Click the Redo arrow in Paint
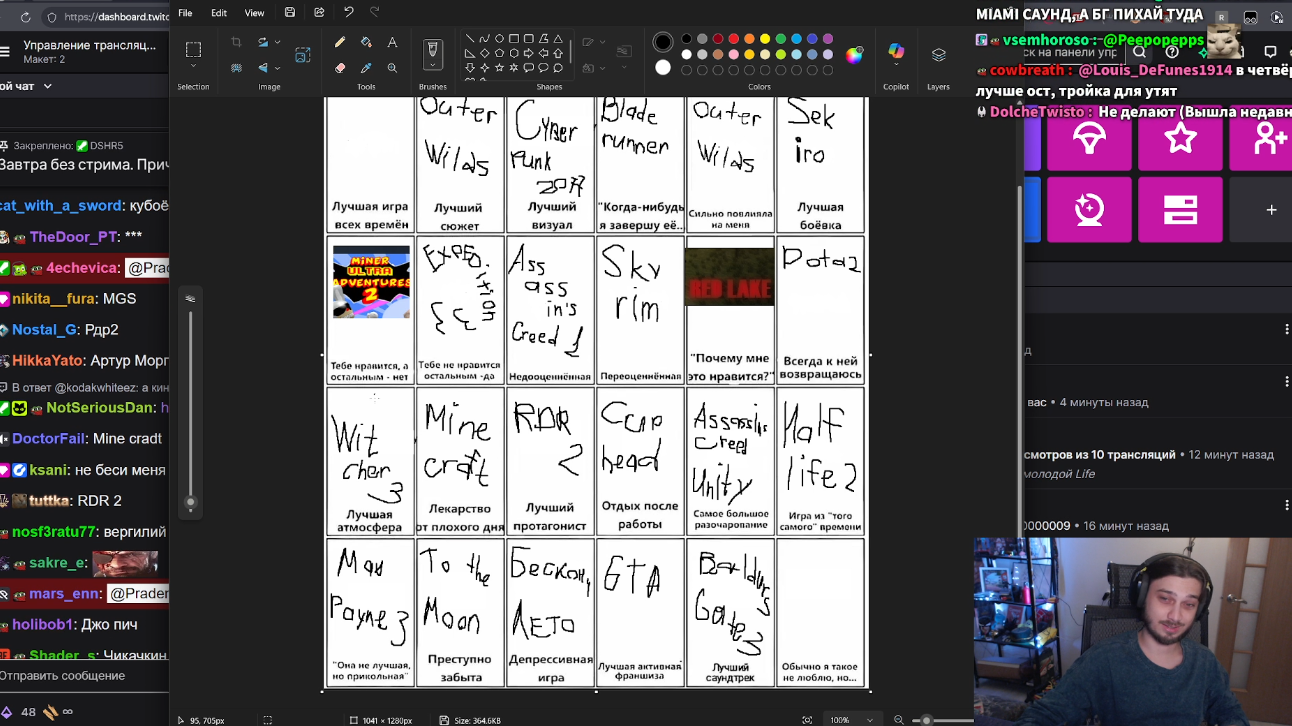The image size is (1292, 726). tap(375, 13)
